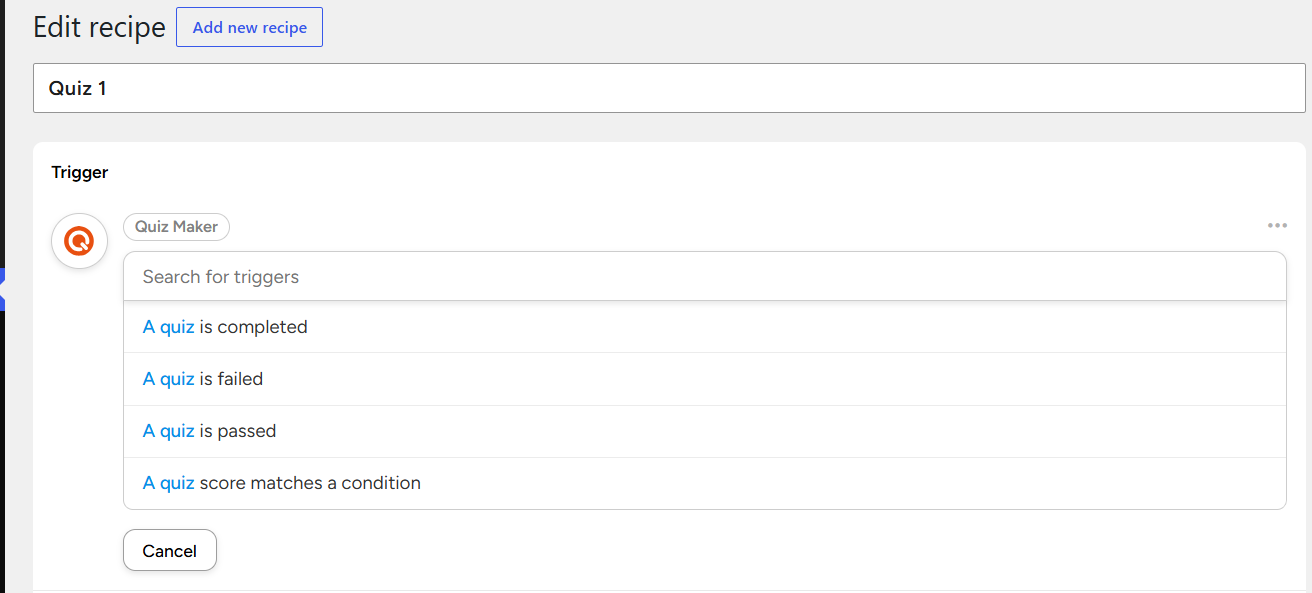
Task: Cancel the trigger selection
Action: 170,550
